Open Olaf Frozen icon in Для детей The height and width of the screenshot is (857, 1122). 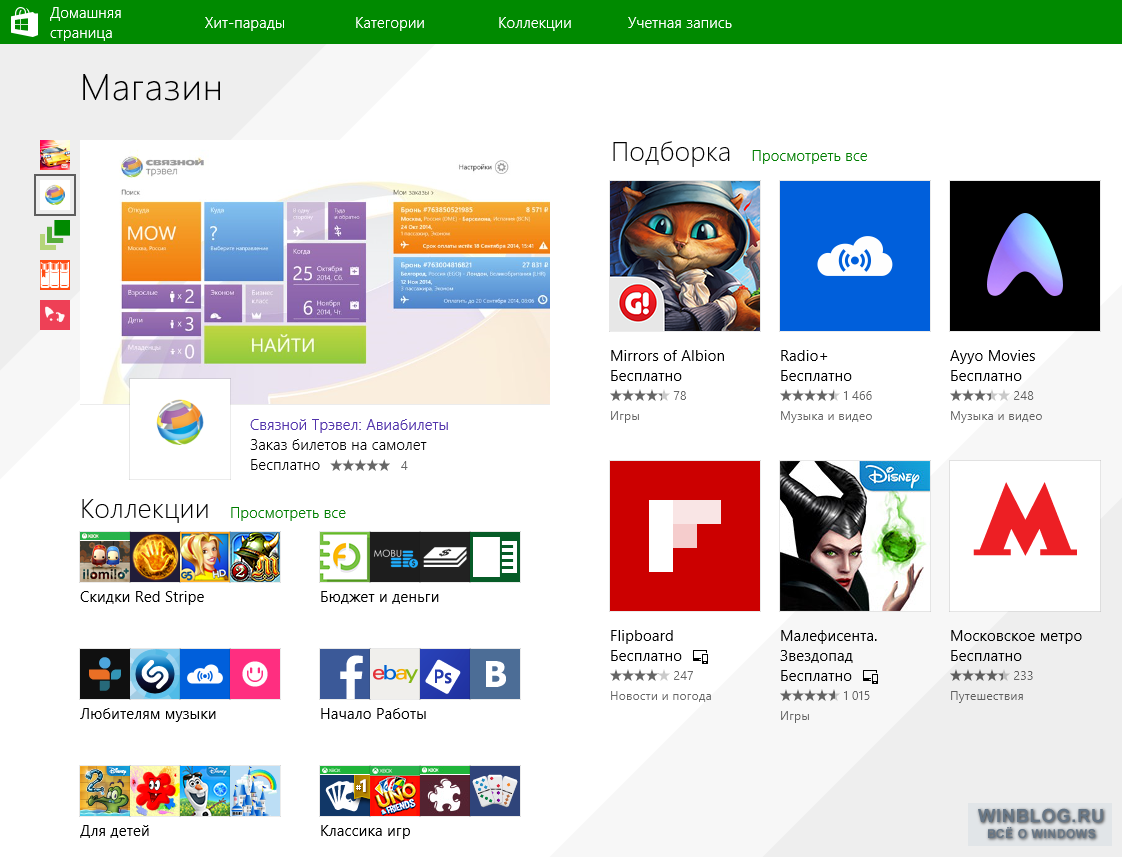(205, 790)
